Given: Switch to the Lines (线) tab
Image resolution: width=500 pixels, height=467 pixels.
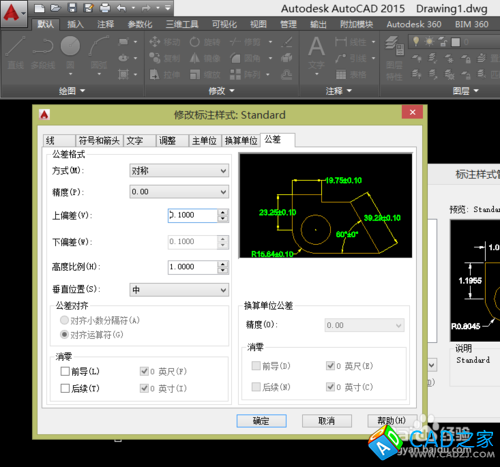Looking at the screenshot, I should pyautogui.click(x=59, y=141).
